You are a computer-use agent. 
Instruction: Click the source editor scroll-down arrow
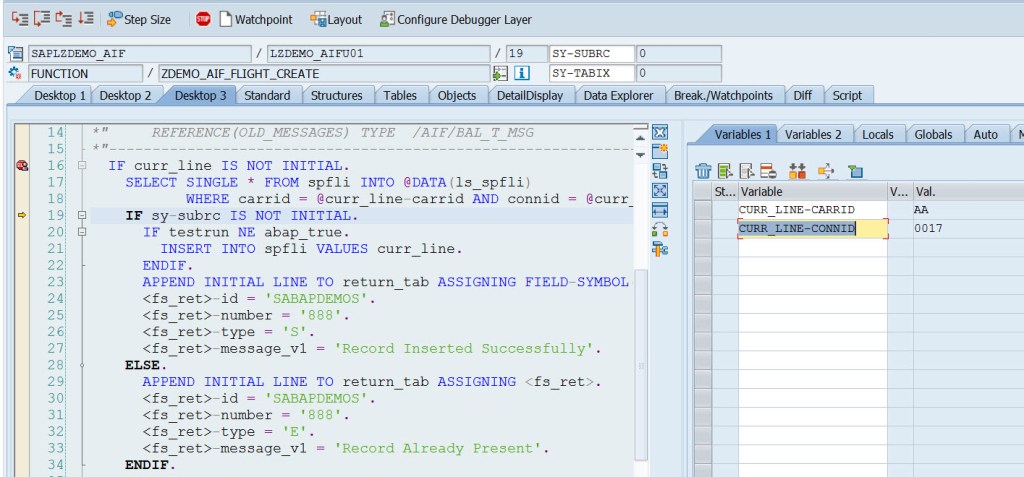pos(641,155)
